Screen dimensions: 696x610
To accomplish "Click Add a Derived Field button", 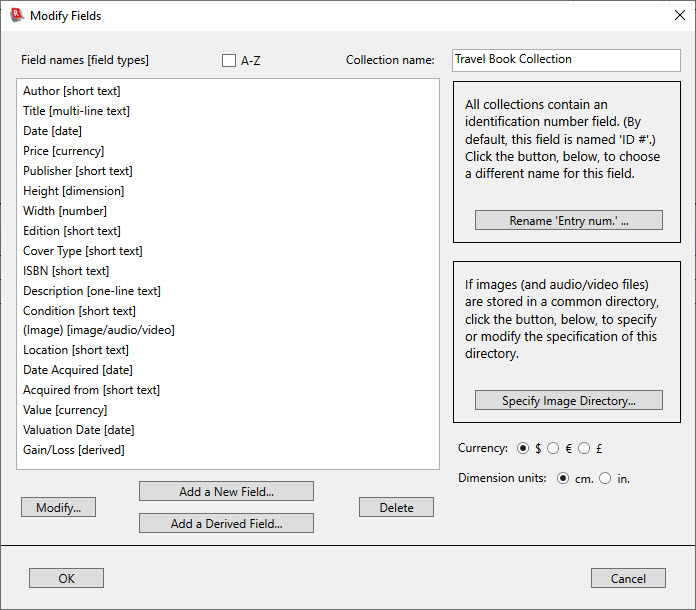I will 226,523.
